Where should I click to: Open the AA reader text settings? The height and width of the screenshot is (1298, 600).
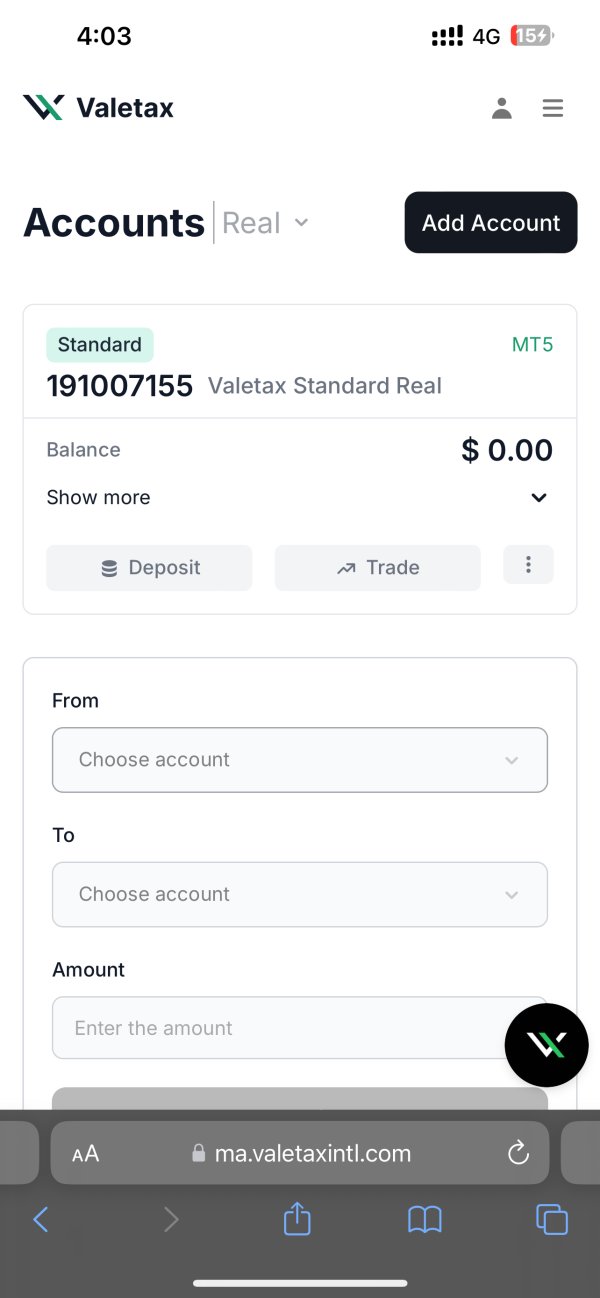tap(86, 1153)
